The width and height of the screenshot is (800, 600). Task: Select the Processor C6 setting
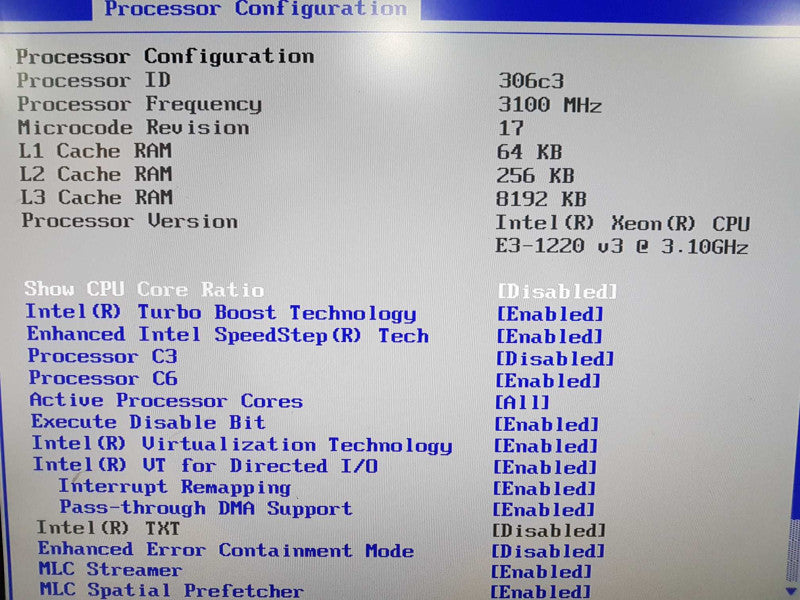(103, 378)
